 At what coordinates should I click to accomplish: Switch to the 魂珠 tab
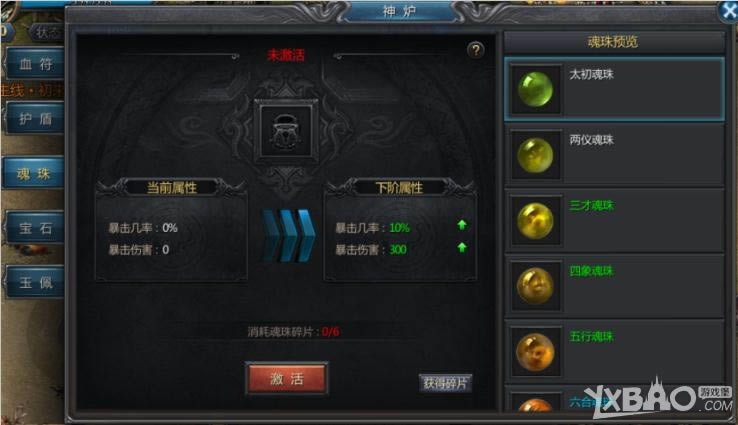33,173
